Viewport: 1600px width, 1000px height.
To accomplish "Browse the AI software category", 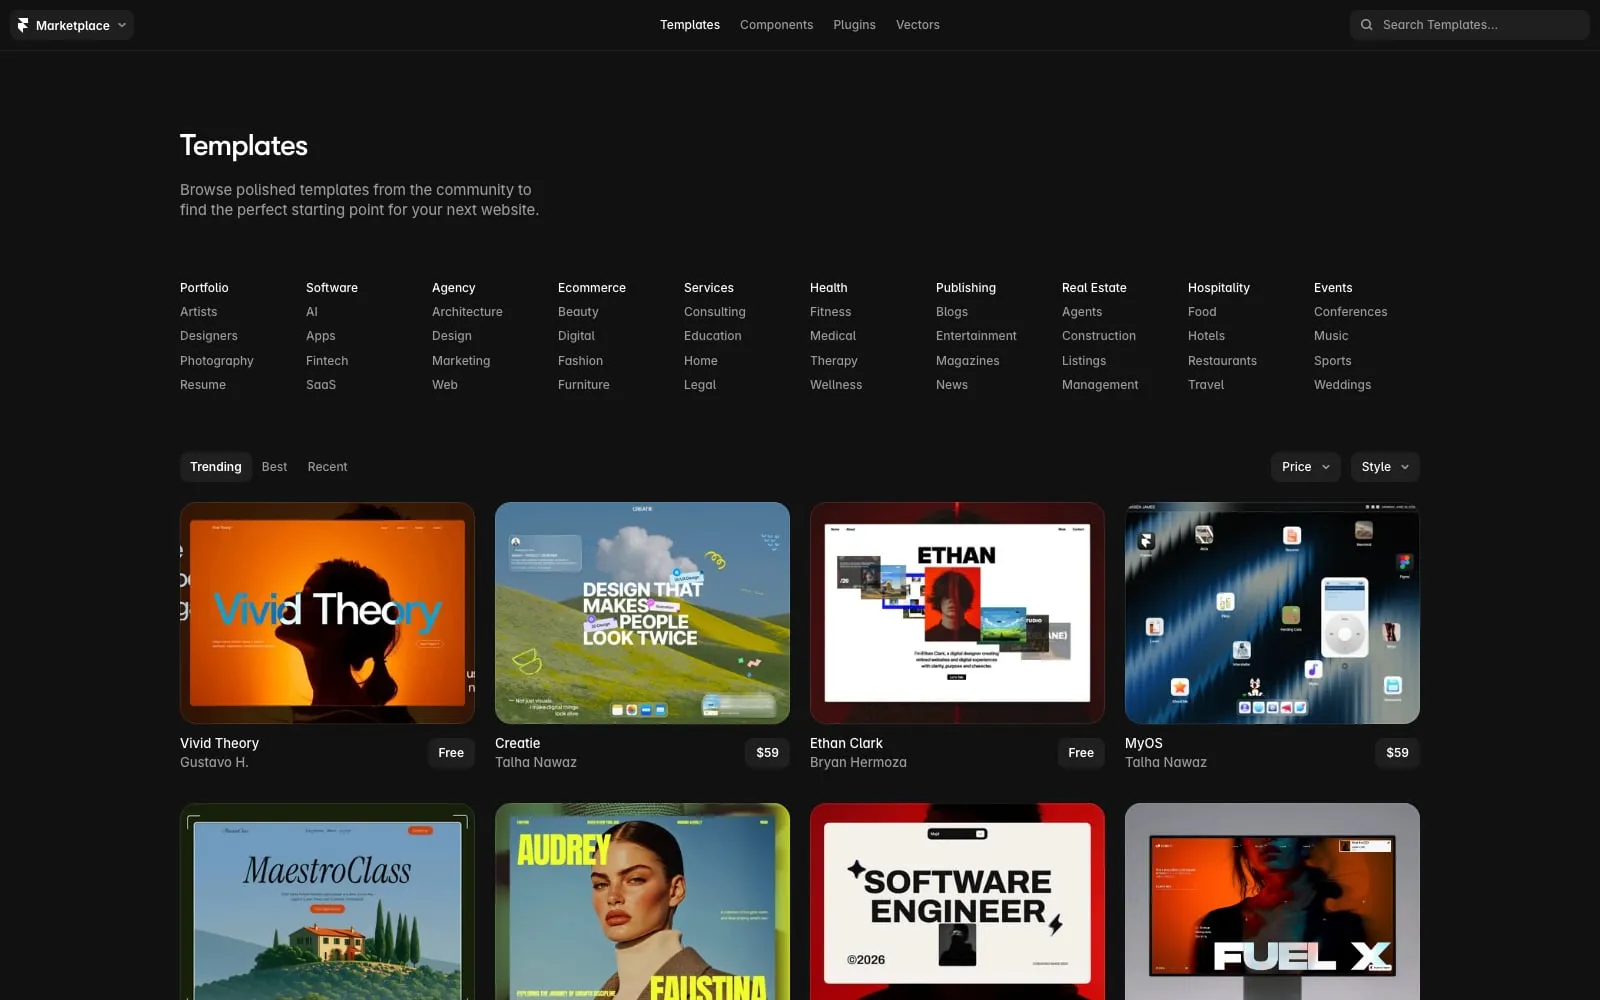I will (312, 312).
